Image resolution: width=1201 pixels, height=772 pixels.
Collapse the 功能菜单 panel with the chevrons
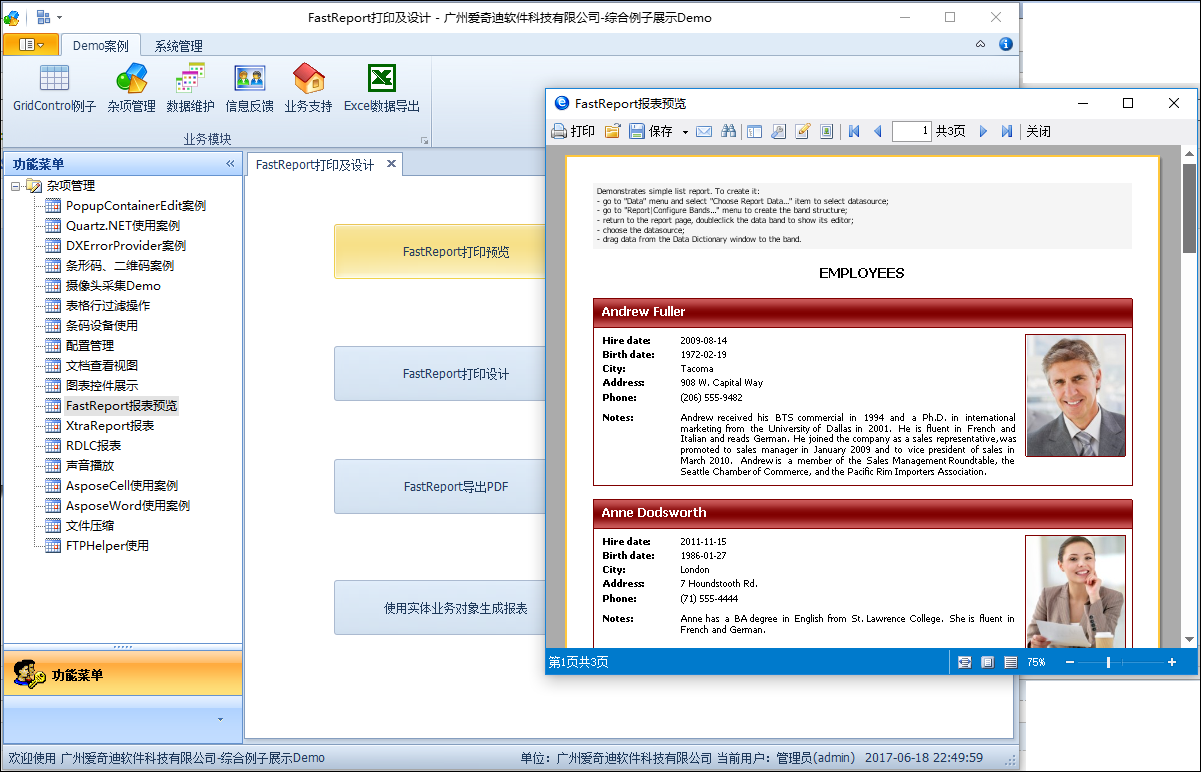[x=230, y=164]
